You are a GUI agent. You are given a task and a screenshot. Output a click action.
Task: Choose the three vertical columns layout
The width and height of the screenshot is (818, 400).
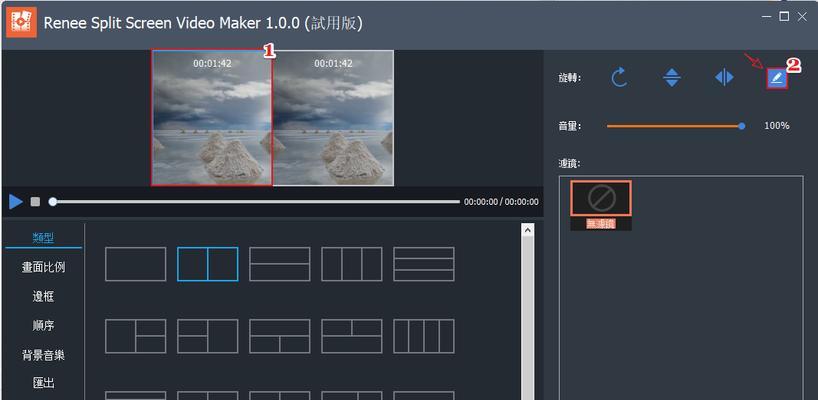pos(352,264)
